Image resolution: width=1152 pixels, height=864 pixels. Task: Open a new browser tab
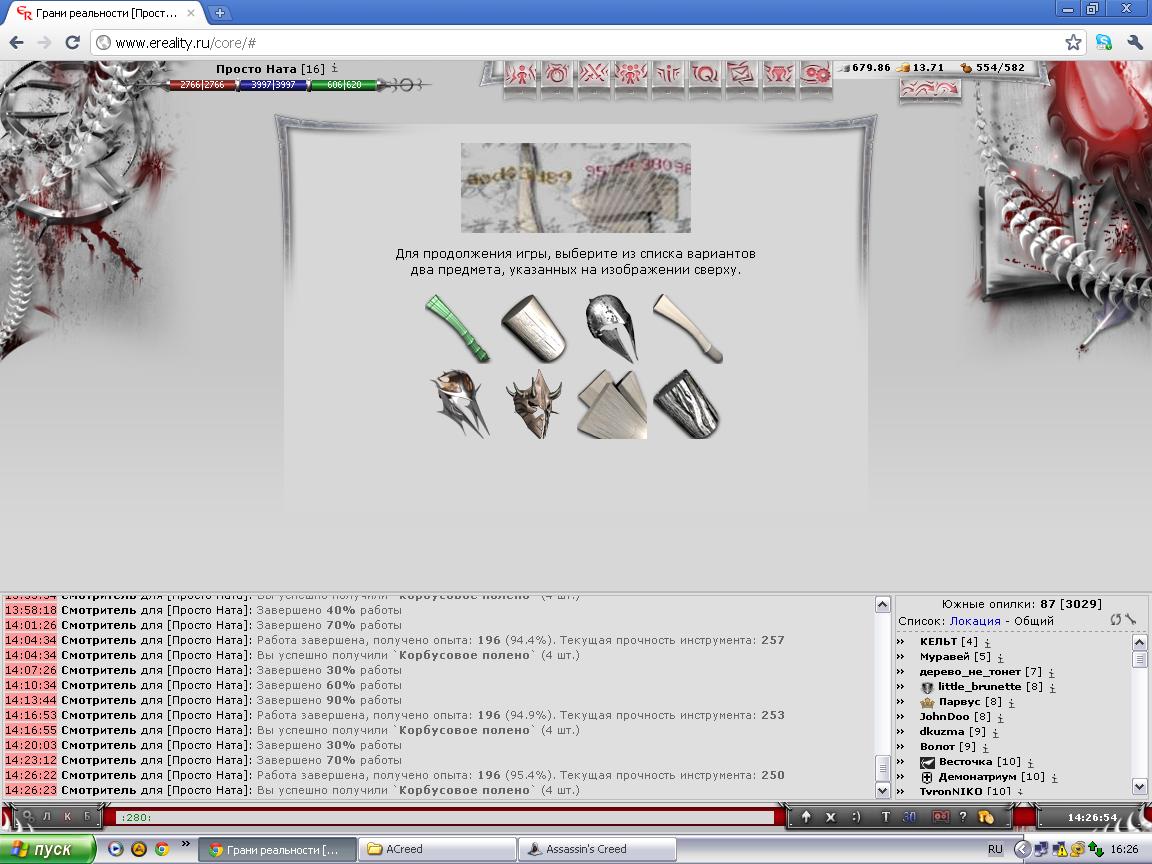tap(220, 13)
